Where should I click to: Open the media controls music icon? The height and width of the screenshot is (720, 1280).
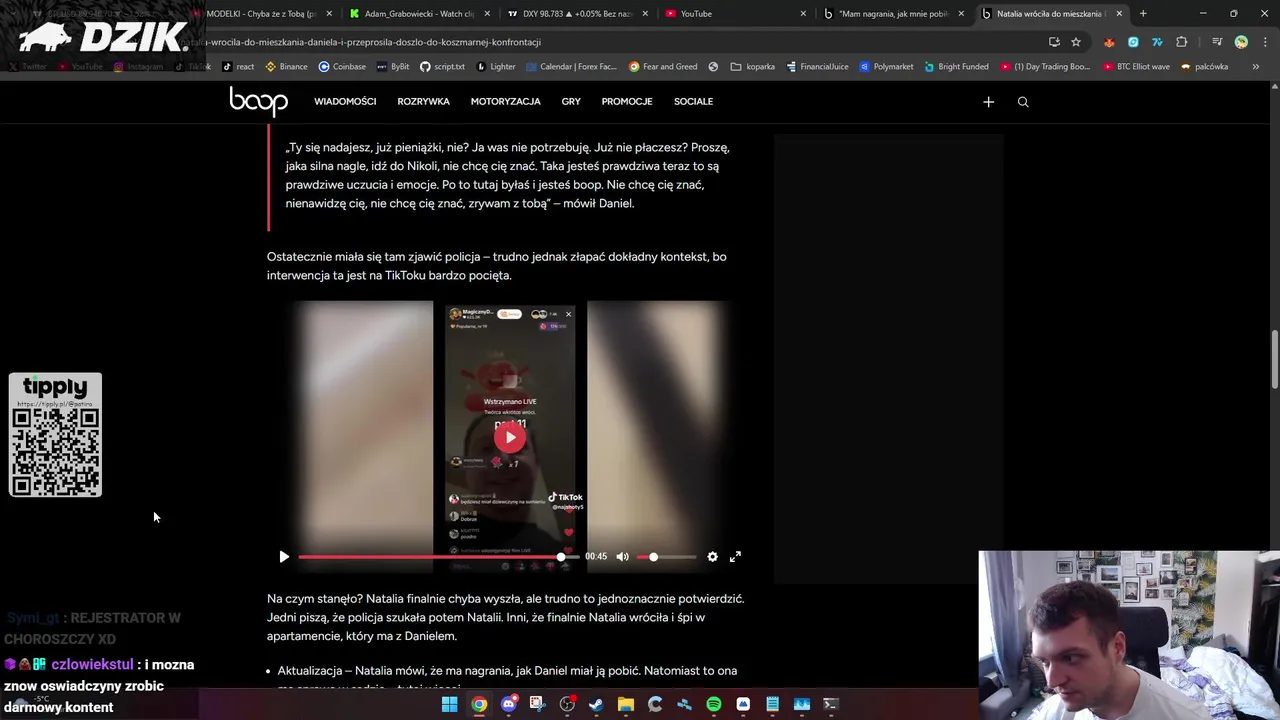point(1217,42)
